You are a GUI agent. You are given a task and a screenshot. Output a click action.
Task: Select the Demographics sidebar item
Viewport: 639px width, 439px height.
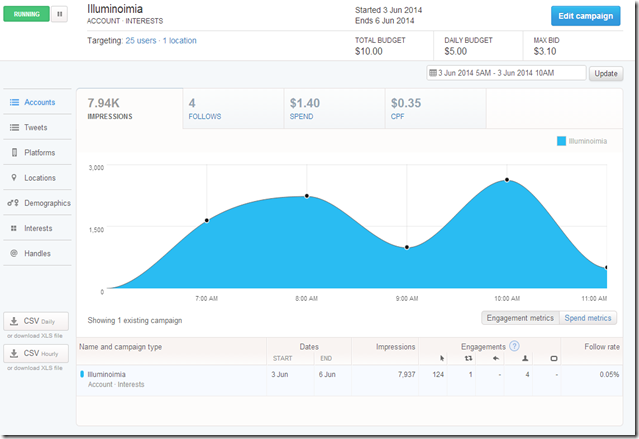[38, 203]
